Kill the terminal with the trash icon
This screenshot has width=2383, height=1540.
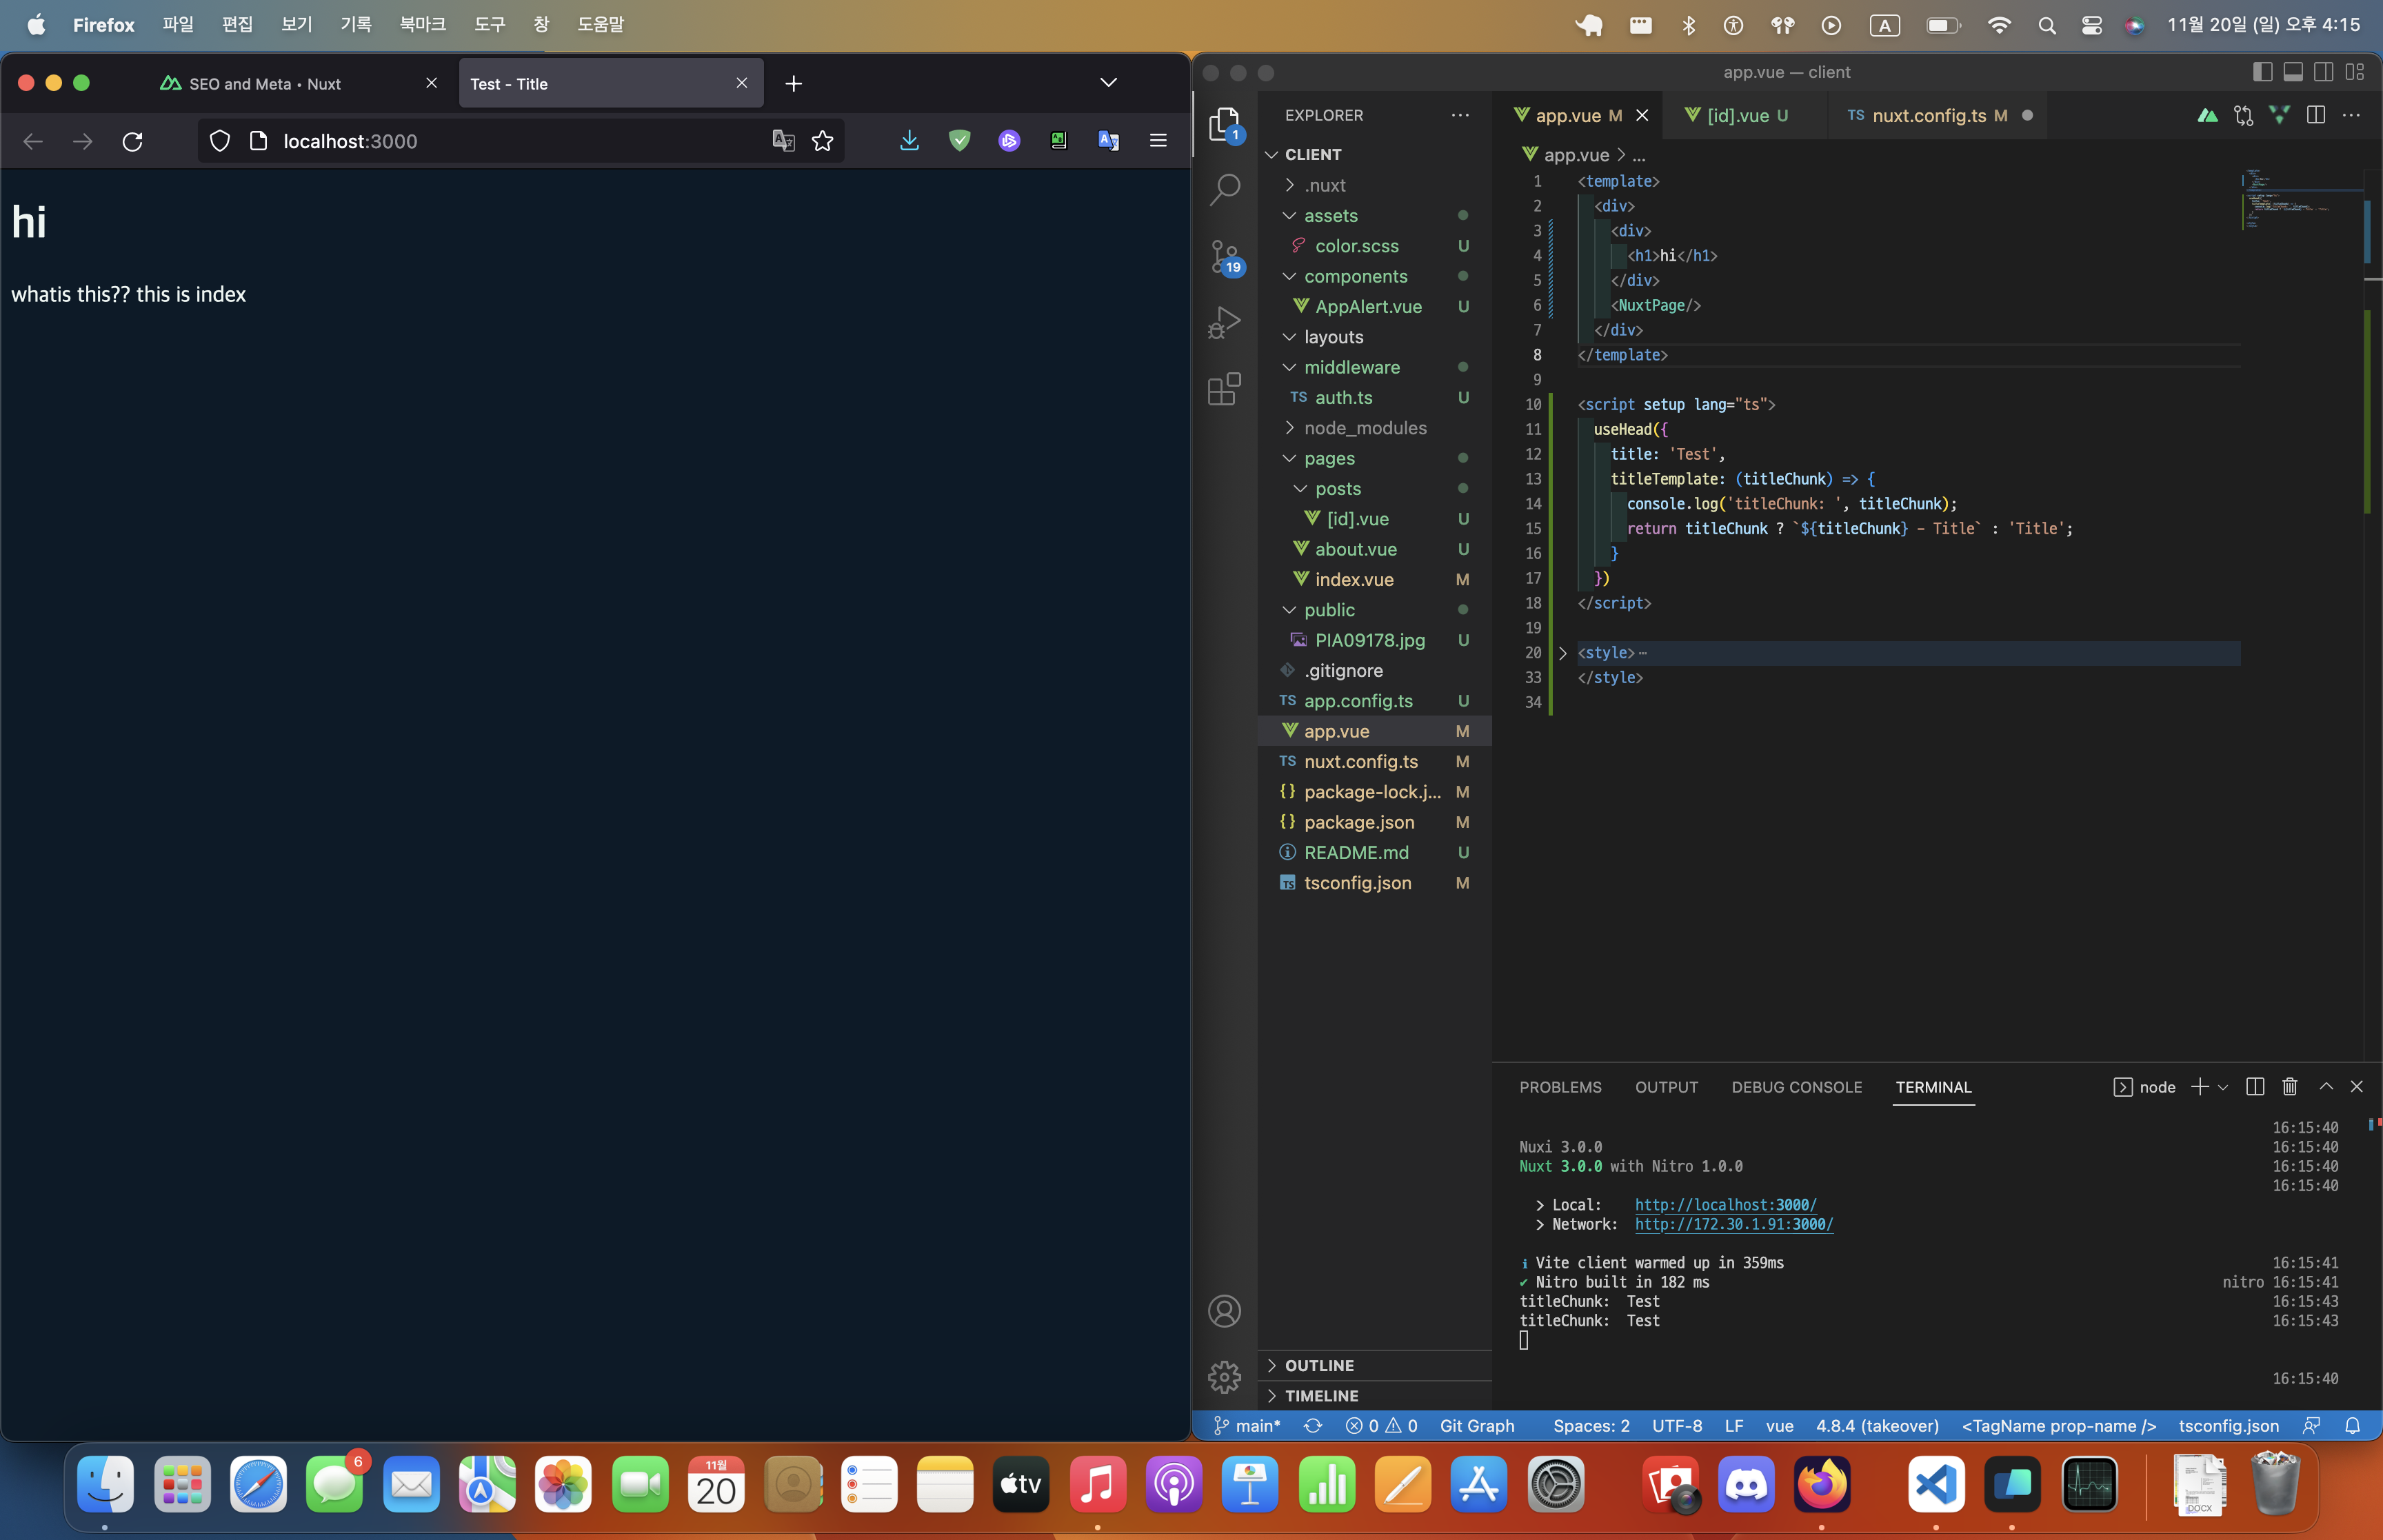click(x=2290, y=1087)
